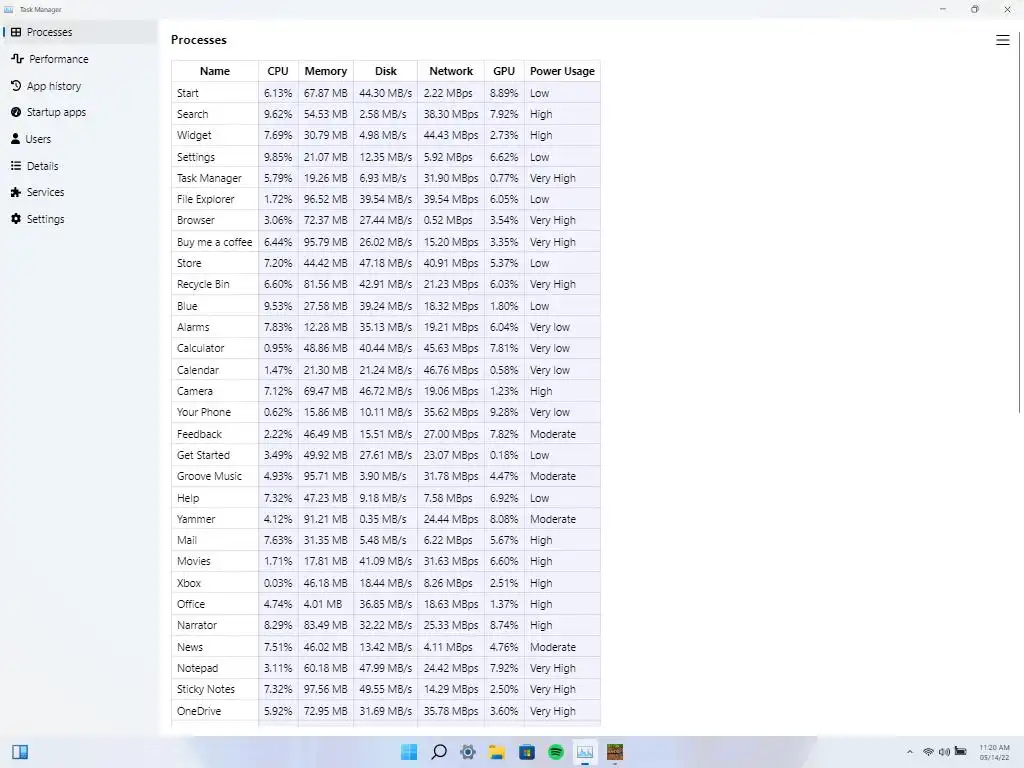
Task: Select the OneDrive process name
Action: click(199, 711)
